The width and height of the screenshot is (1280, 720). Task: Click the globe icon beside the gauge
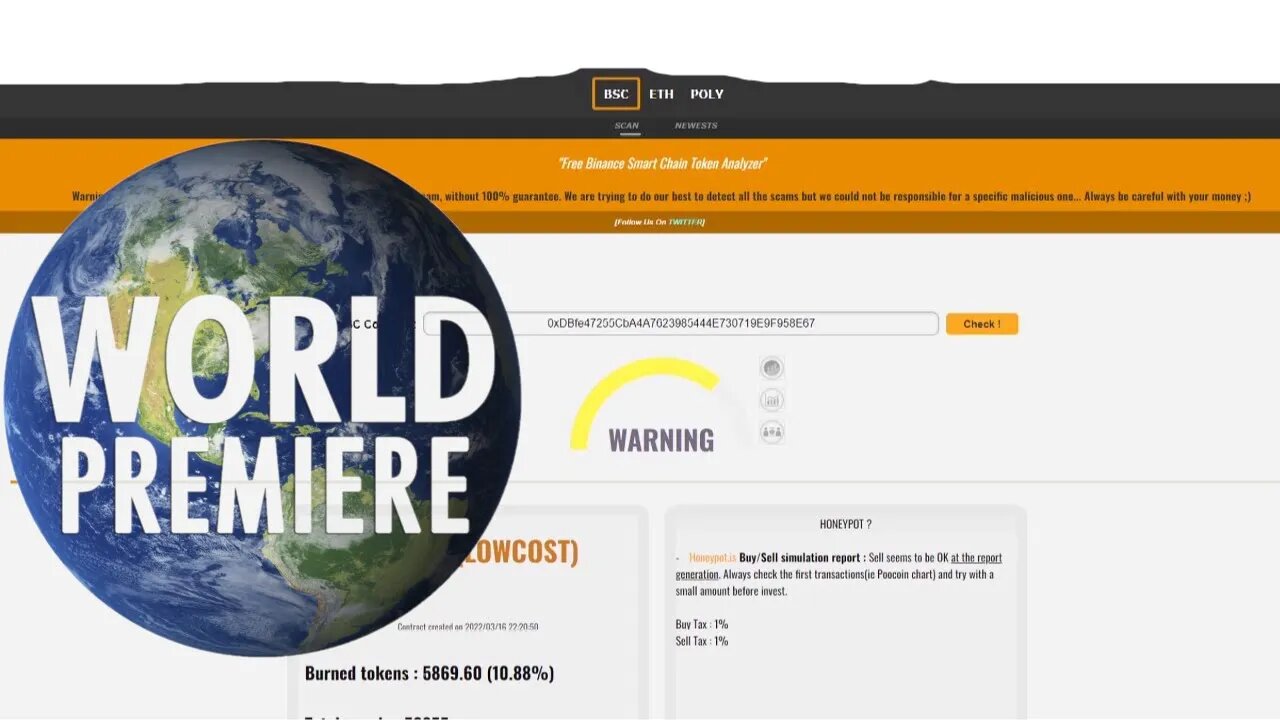(x=772, y=368)
